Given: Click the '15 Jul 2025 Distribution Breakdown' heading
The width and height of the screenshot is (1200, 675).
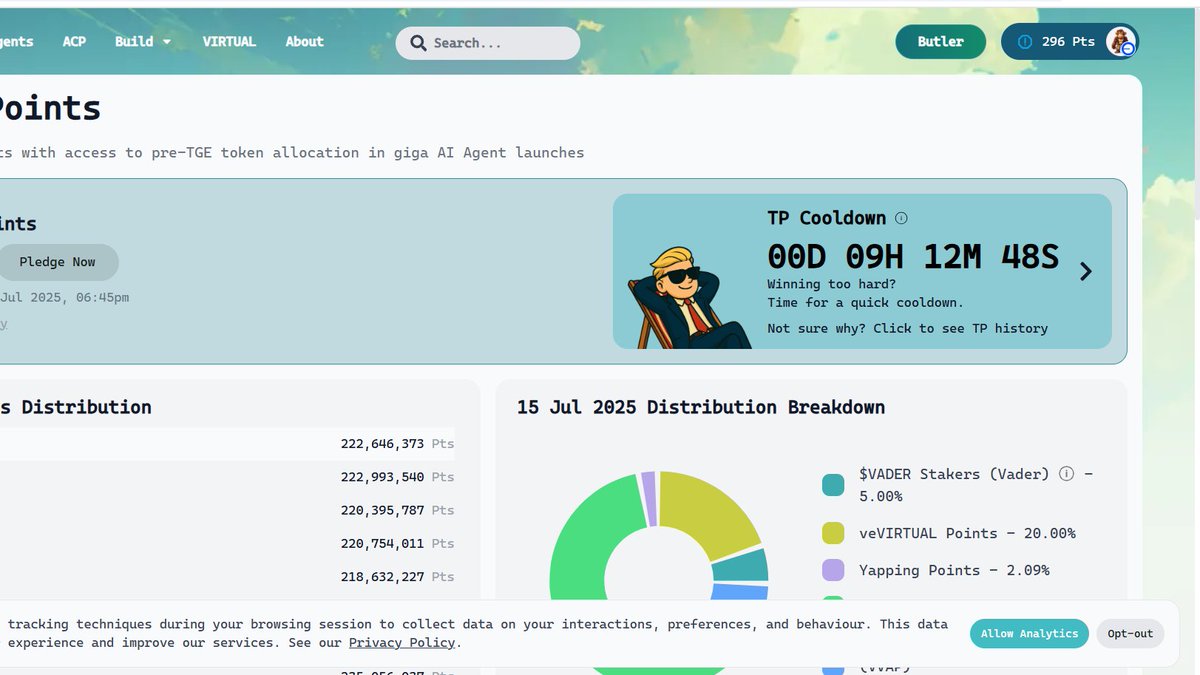Looking at the screenshot, I should 700,407.
